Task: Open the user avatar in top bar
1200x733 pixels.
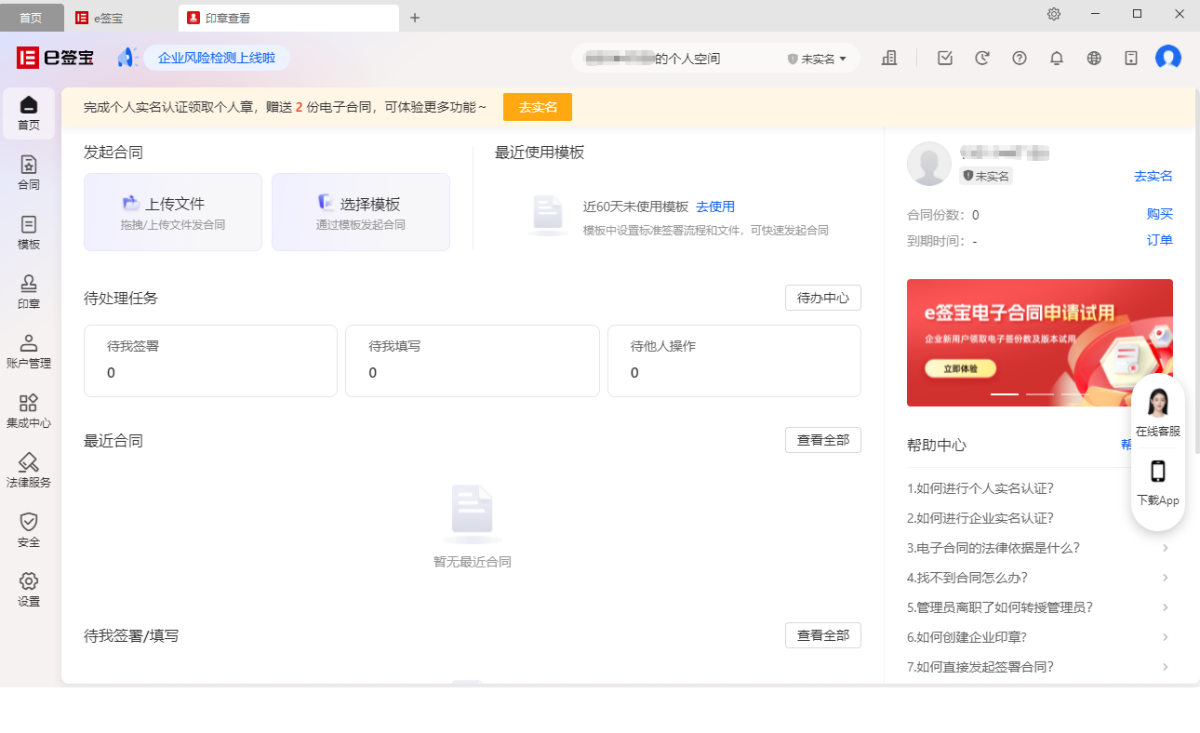Action: pos(1168,58)
